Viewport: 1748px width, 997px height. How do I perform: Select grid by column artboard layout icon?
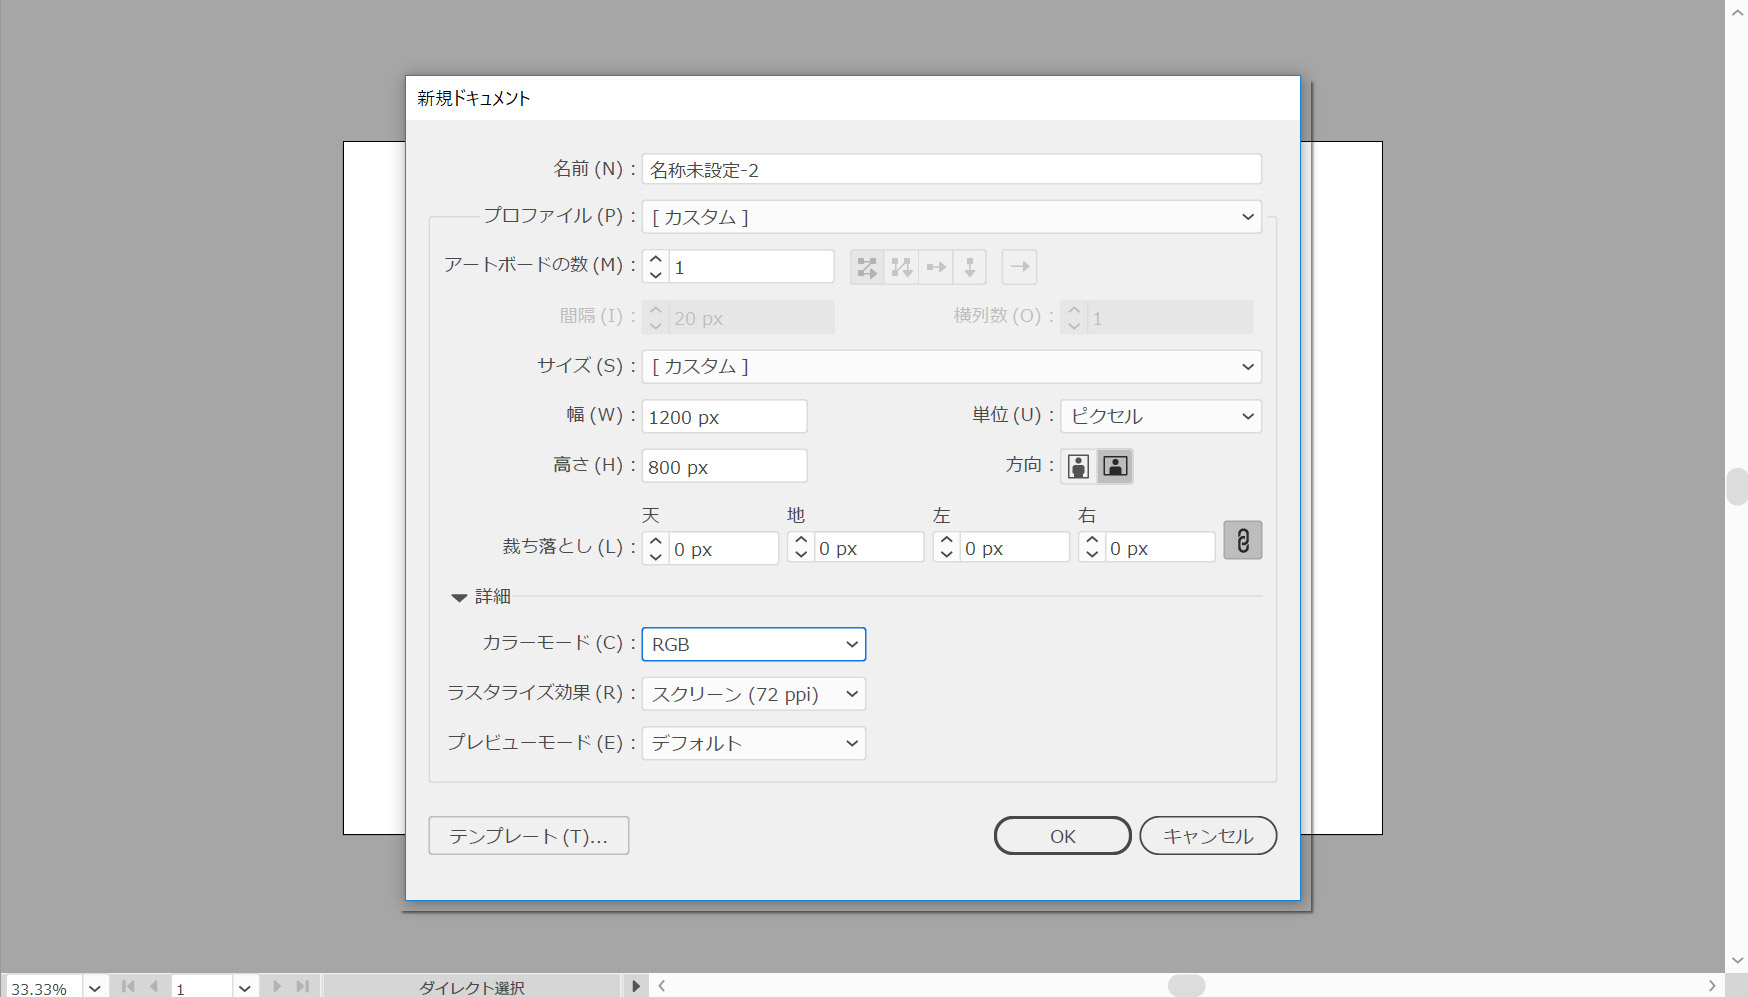(x=902, y=267)
